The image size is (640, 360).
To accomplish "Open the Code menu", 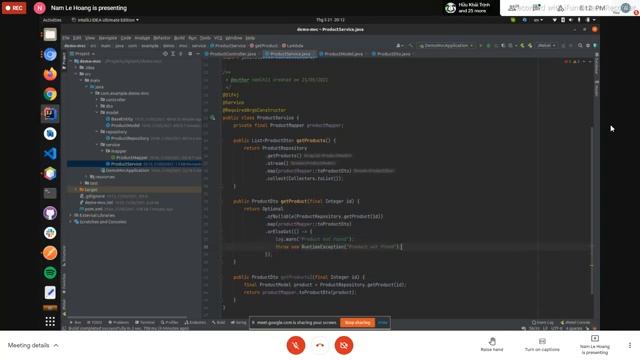I will [126, 38].
